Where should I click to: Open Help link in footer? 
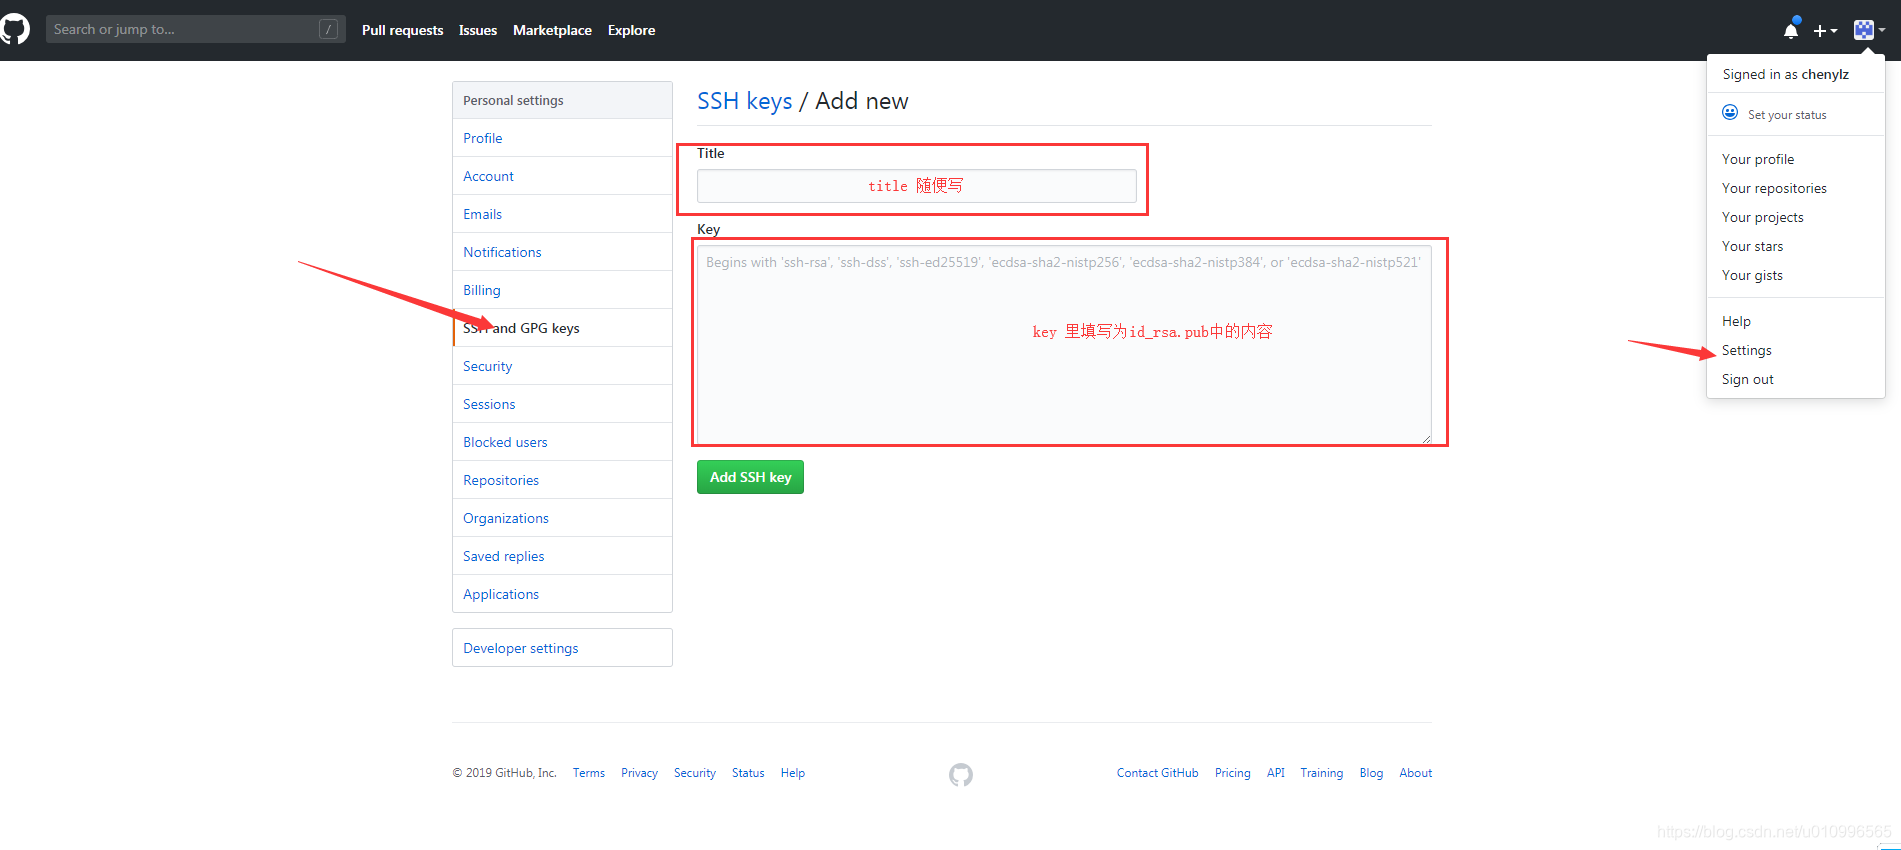793,773
